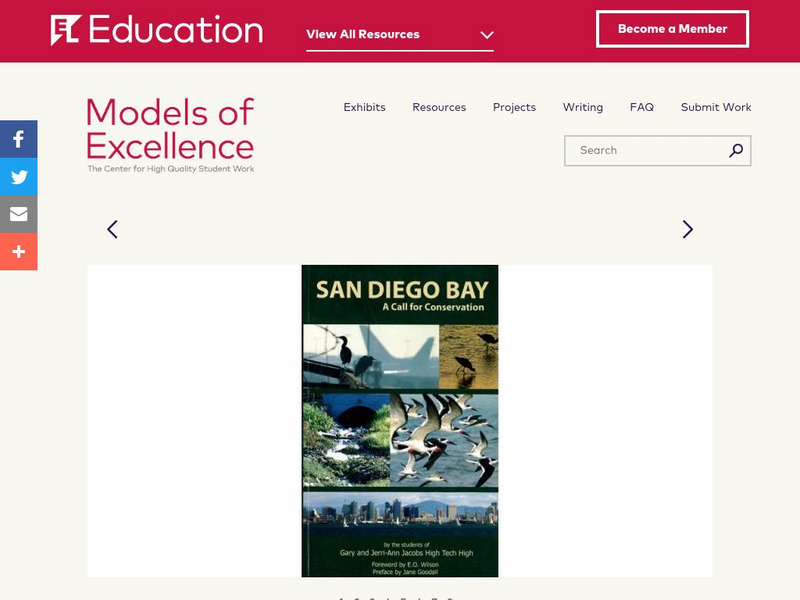Open the Models of Excellence home logo
This screenshot has height=600, width=800.
170,135
